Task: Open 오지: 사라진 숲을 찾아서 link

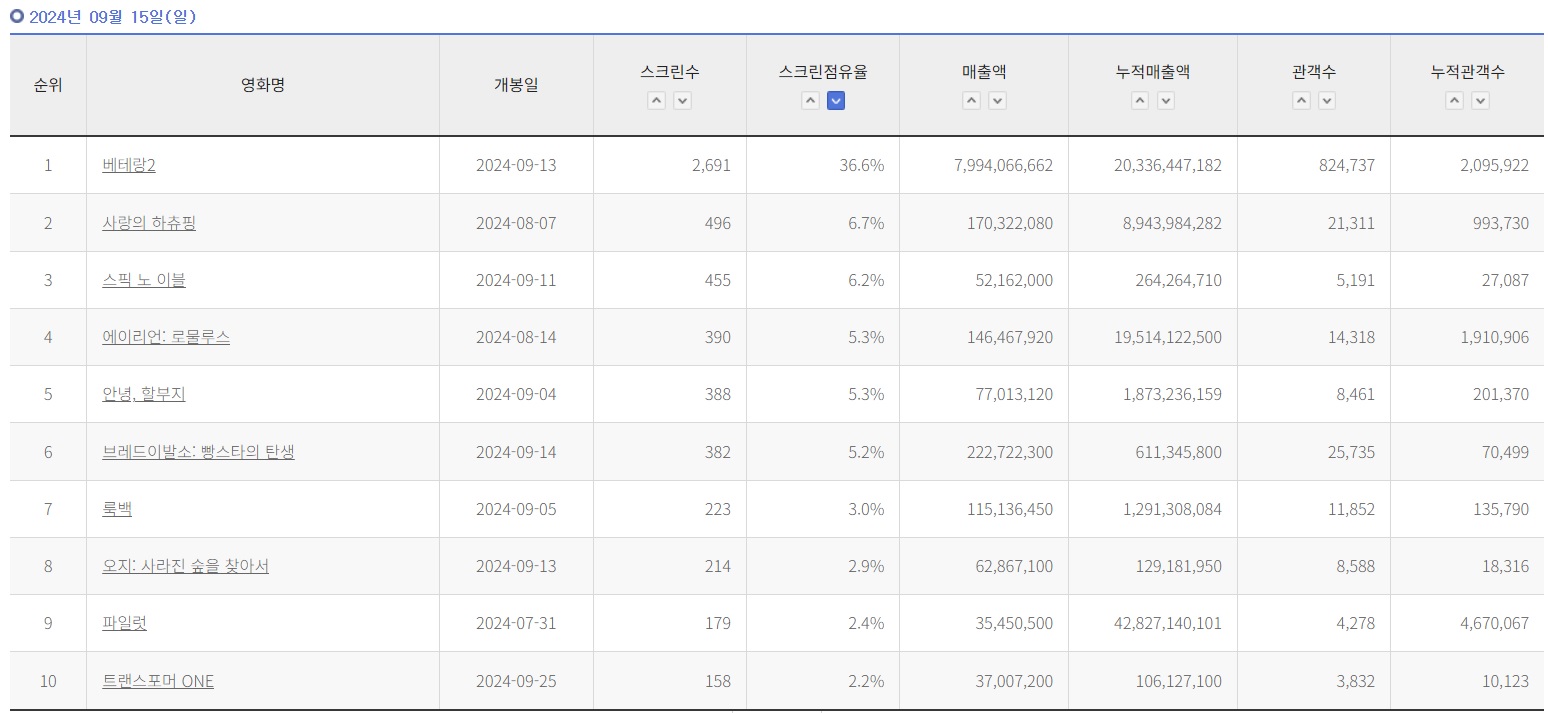Action: (185, 566)
